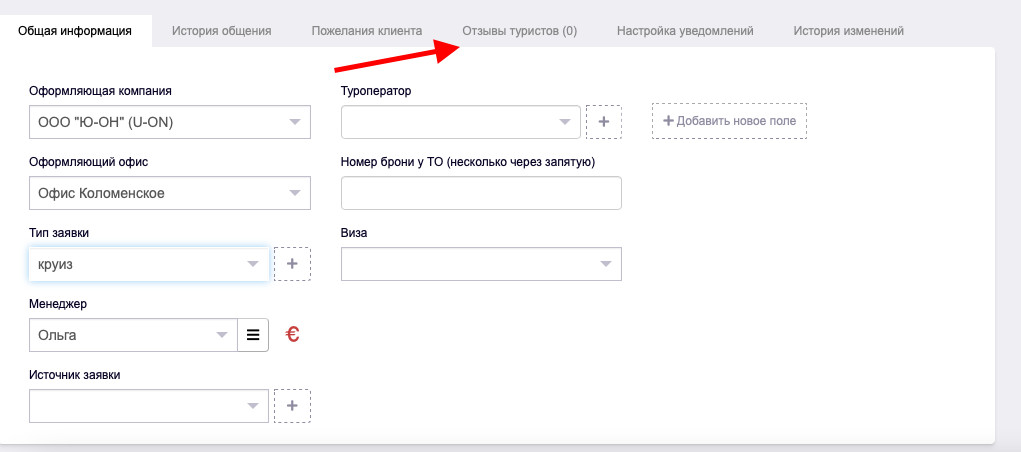This screenshot has width=1021, height=452.
Task: Click the plus icon beside Тип заявки
Action: (x=292, y=264)
